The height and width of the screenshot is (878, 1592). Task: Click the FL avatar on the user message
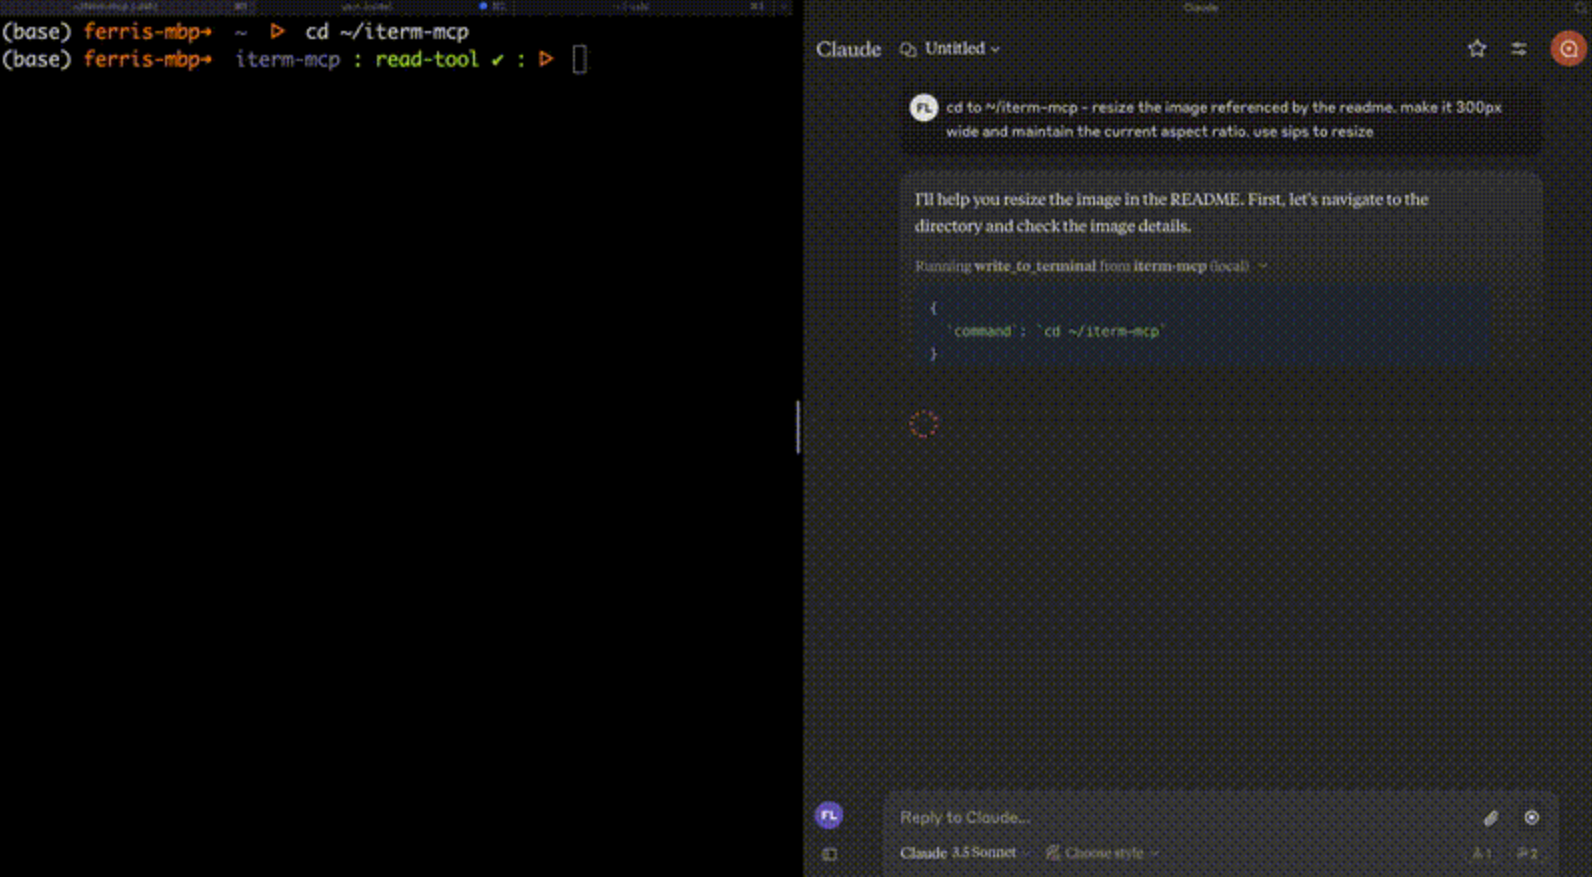(923, 108)
